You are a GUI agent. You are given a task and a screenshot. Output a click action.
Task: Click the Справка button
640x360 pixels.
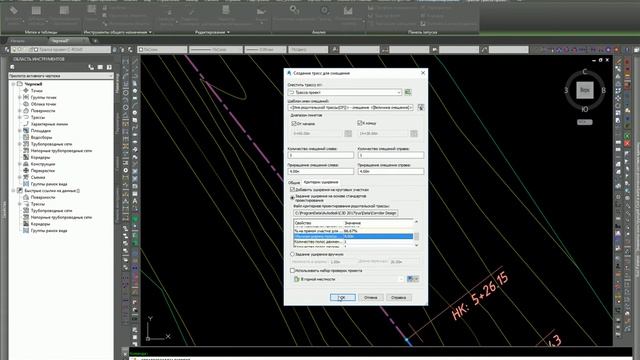coord(398,298)
